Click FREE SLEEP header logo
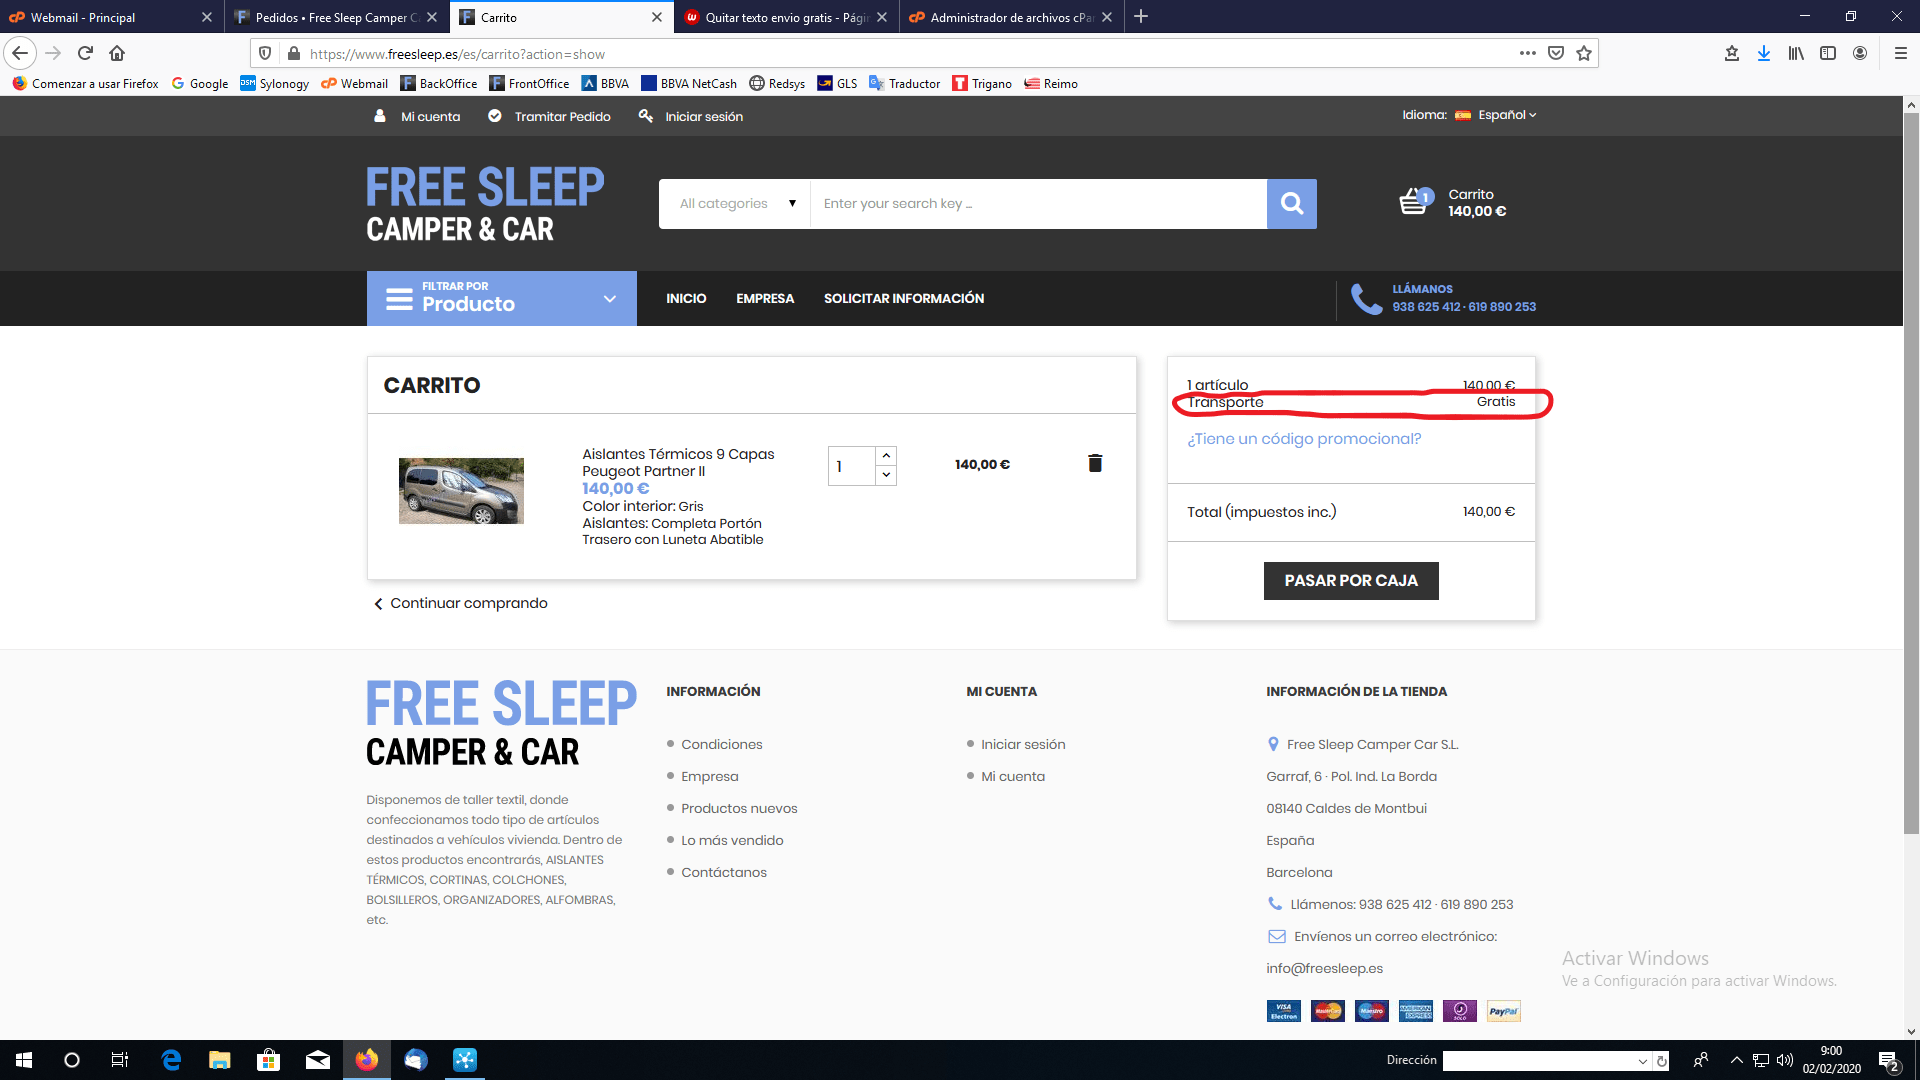The image size is (1920, 1080). (485, 205)
